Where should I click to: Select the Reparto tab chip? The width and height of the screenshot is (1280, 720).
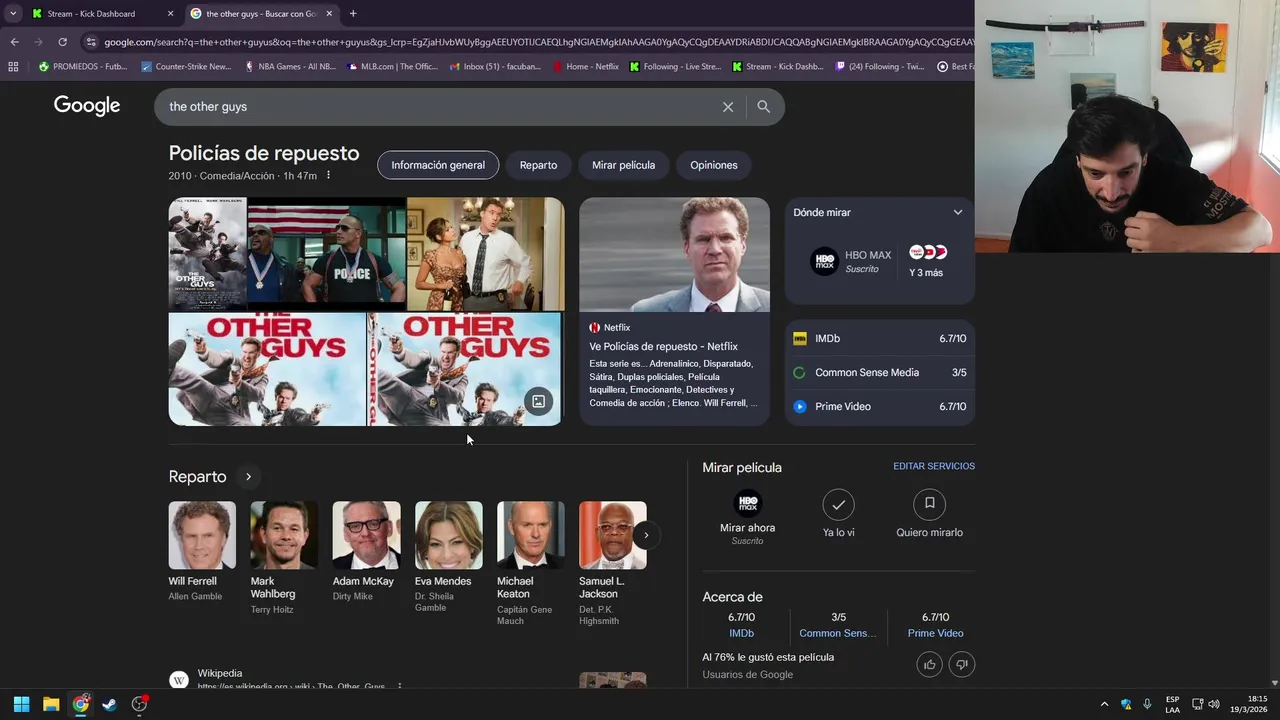pyautogui.click(x=538, y=165)
